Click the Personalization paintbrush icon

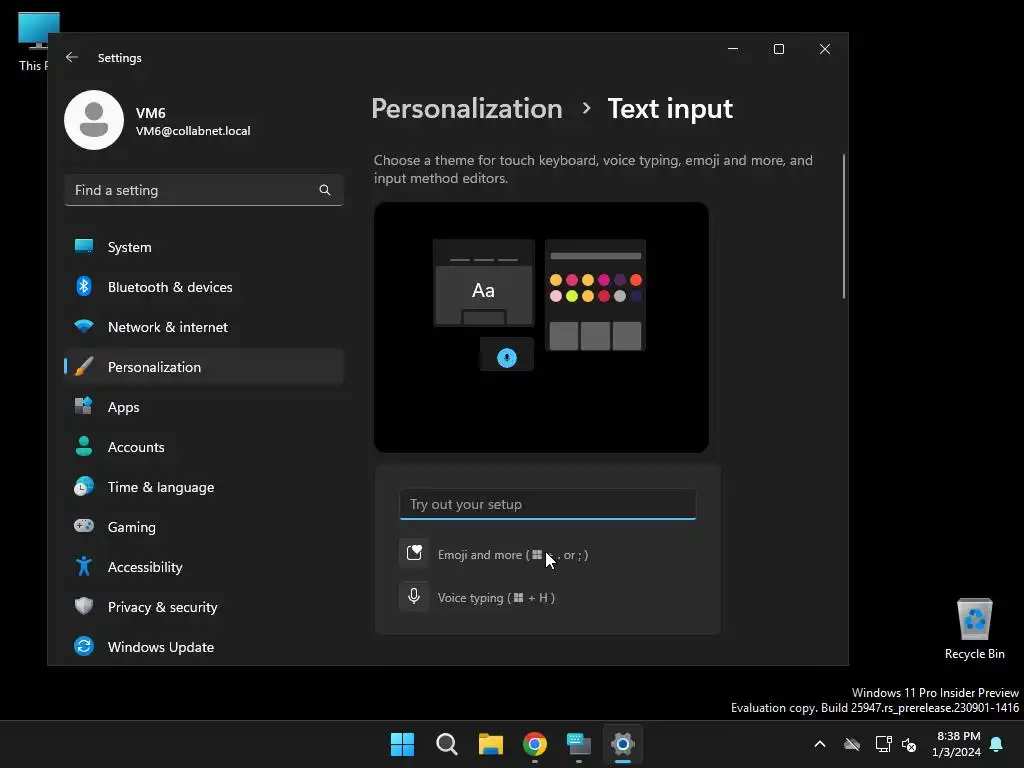point(84,366)
